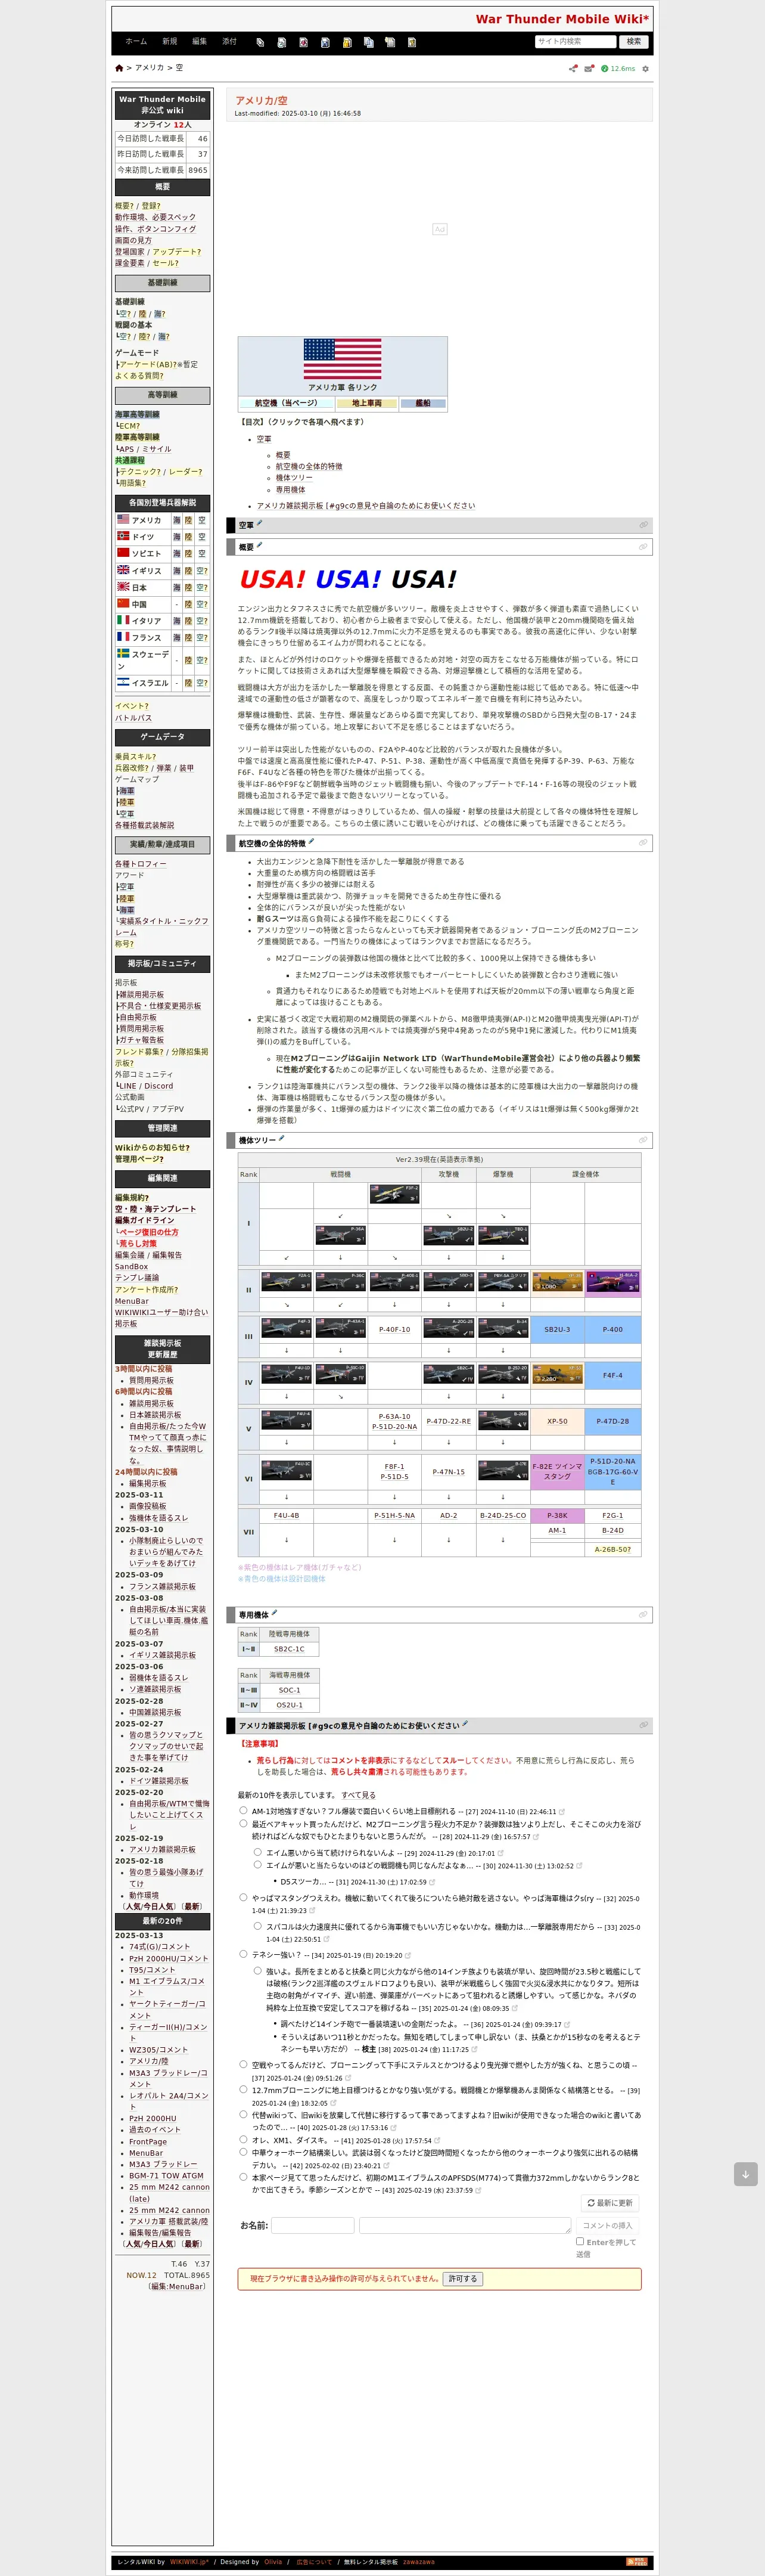
Task: Select the radio for comment やっぱマスタングつええわ
Action: click(243, 1897)
